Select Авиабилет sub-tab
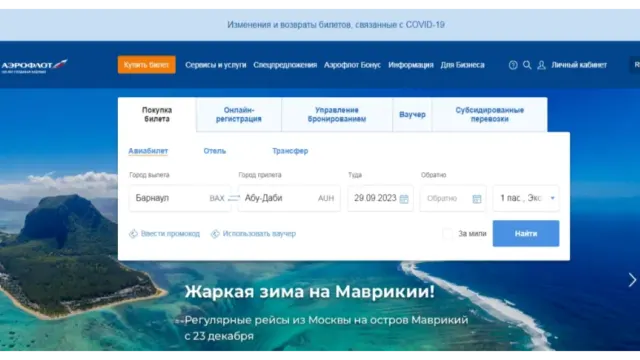 [148, 151]
